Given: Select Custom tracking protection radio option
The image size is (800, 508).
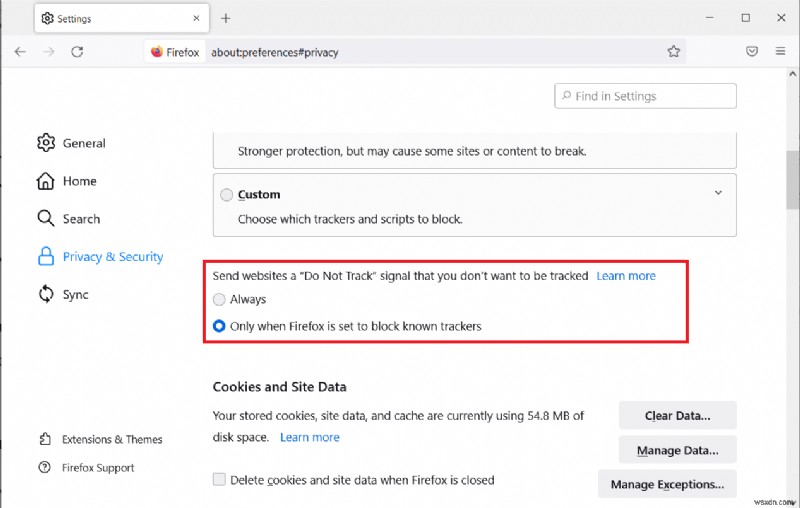Looking at the screenshot, I should click(227, 195).
